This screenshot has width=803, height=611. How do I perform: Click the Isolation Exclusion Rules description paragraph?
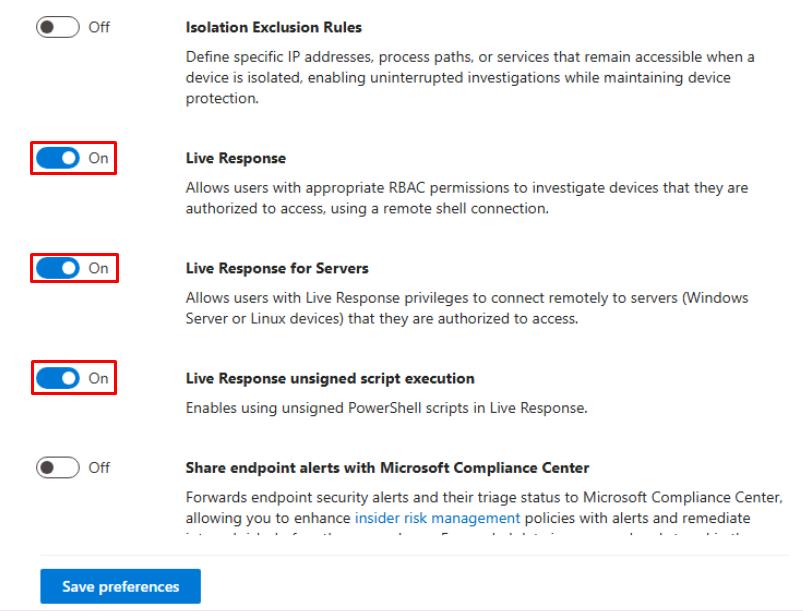coord(470,78)
